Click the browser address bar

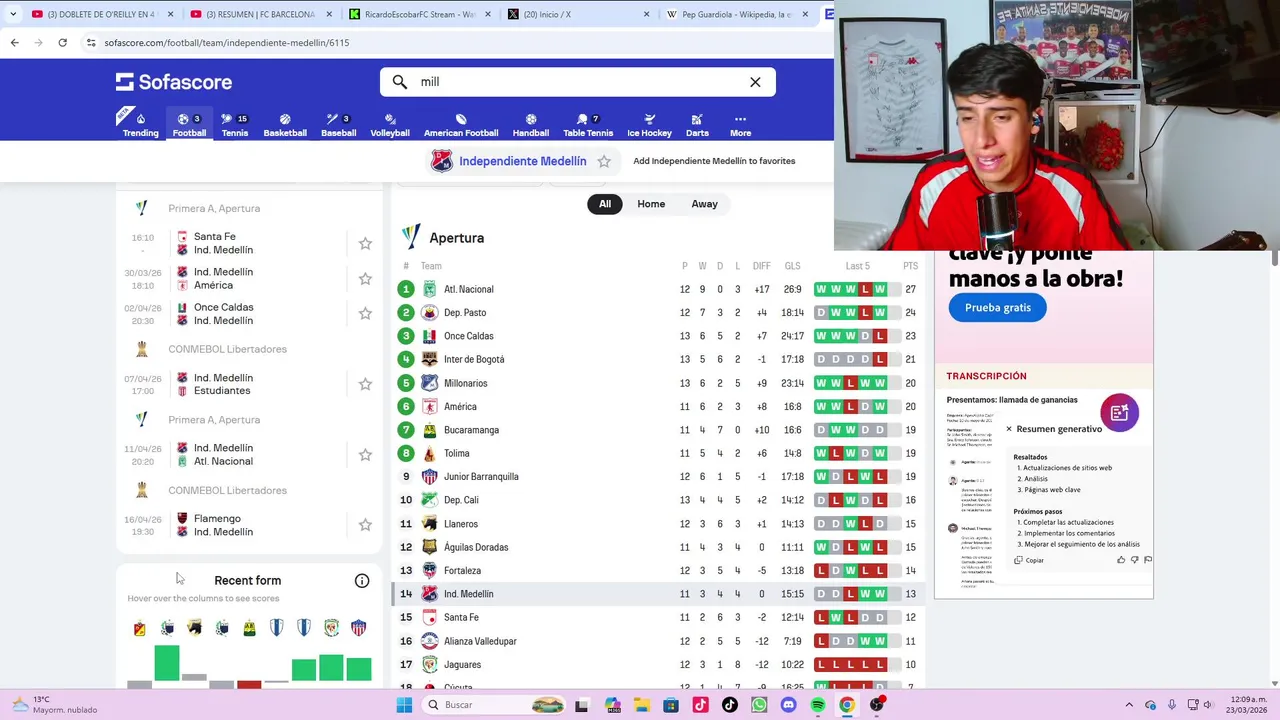pyautogui.click(x=455, y=43)
